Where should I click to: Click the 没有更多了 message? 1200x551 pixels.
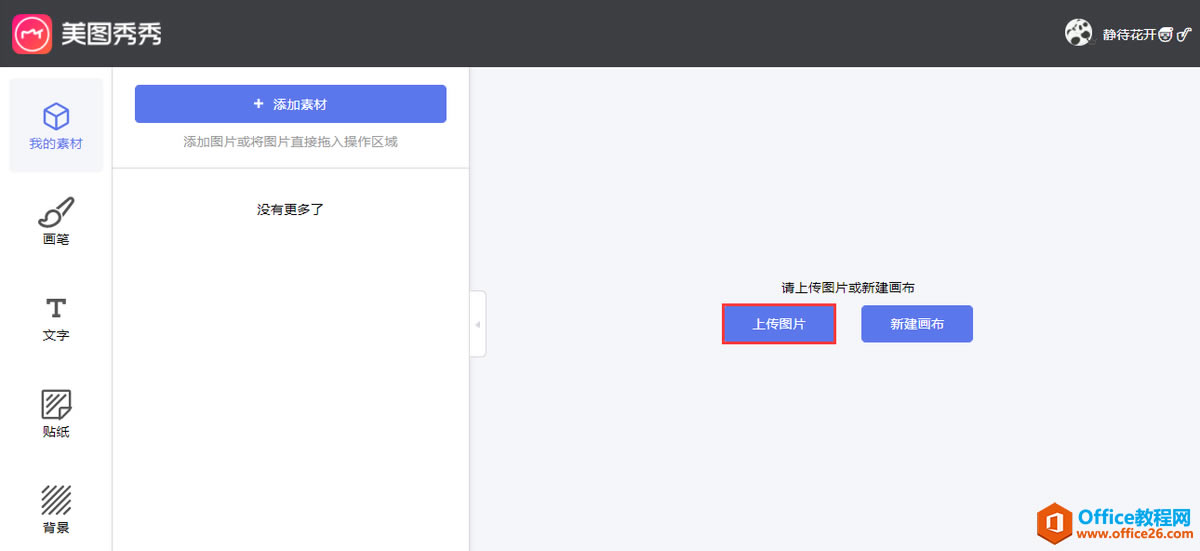(291, 209)
